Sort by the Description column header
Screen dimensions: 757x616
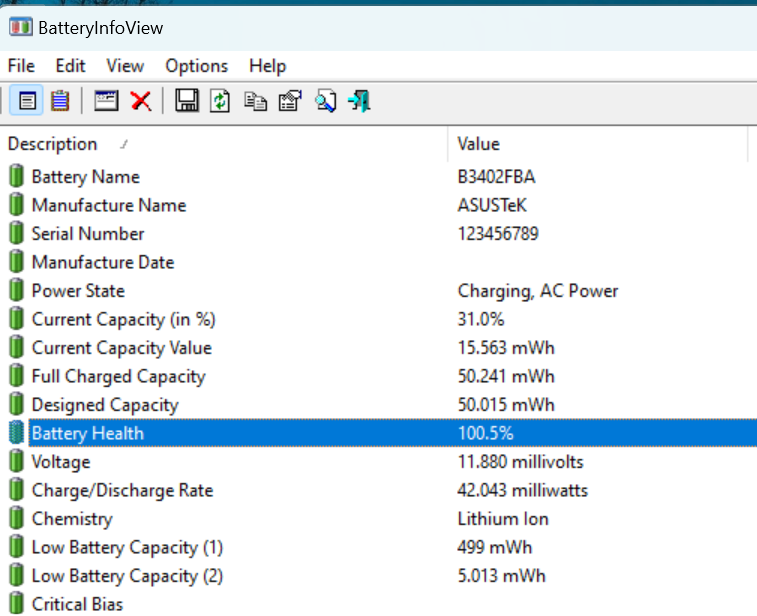pyautogui.click(x=224, y=144)
